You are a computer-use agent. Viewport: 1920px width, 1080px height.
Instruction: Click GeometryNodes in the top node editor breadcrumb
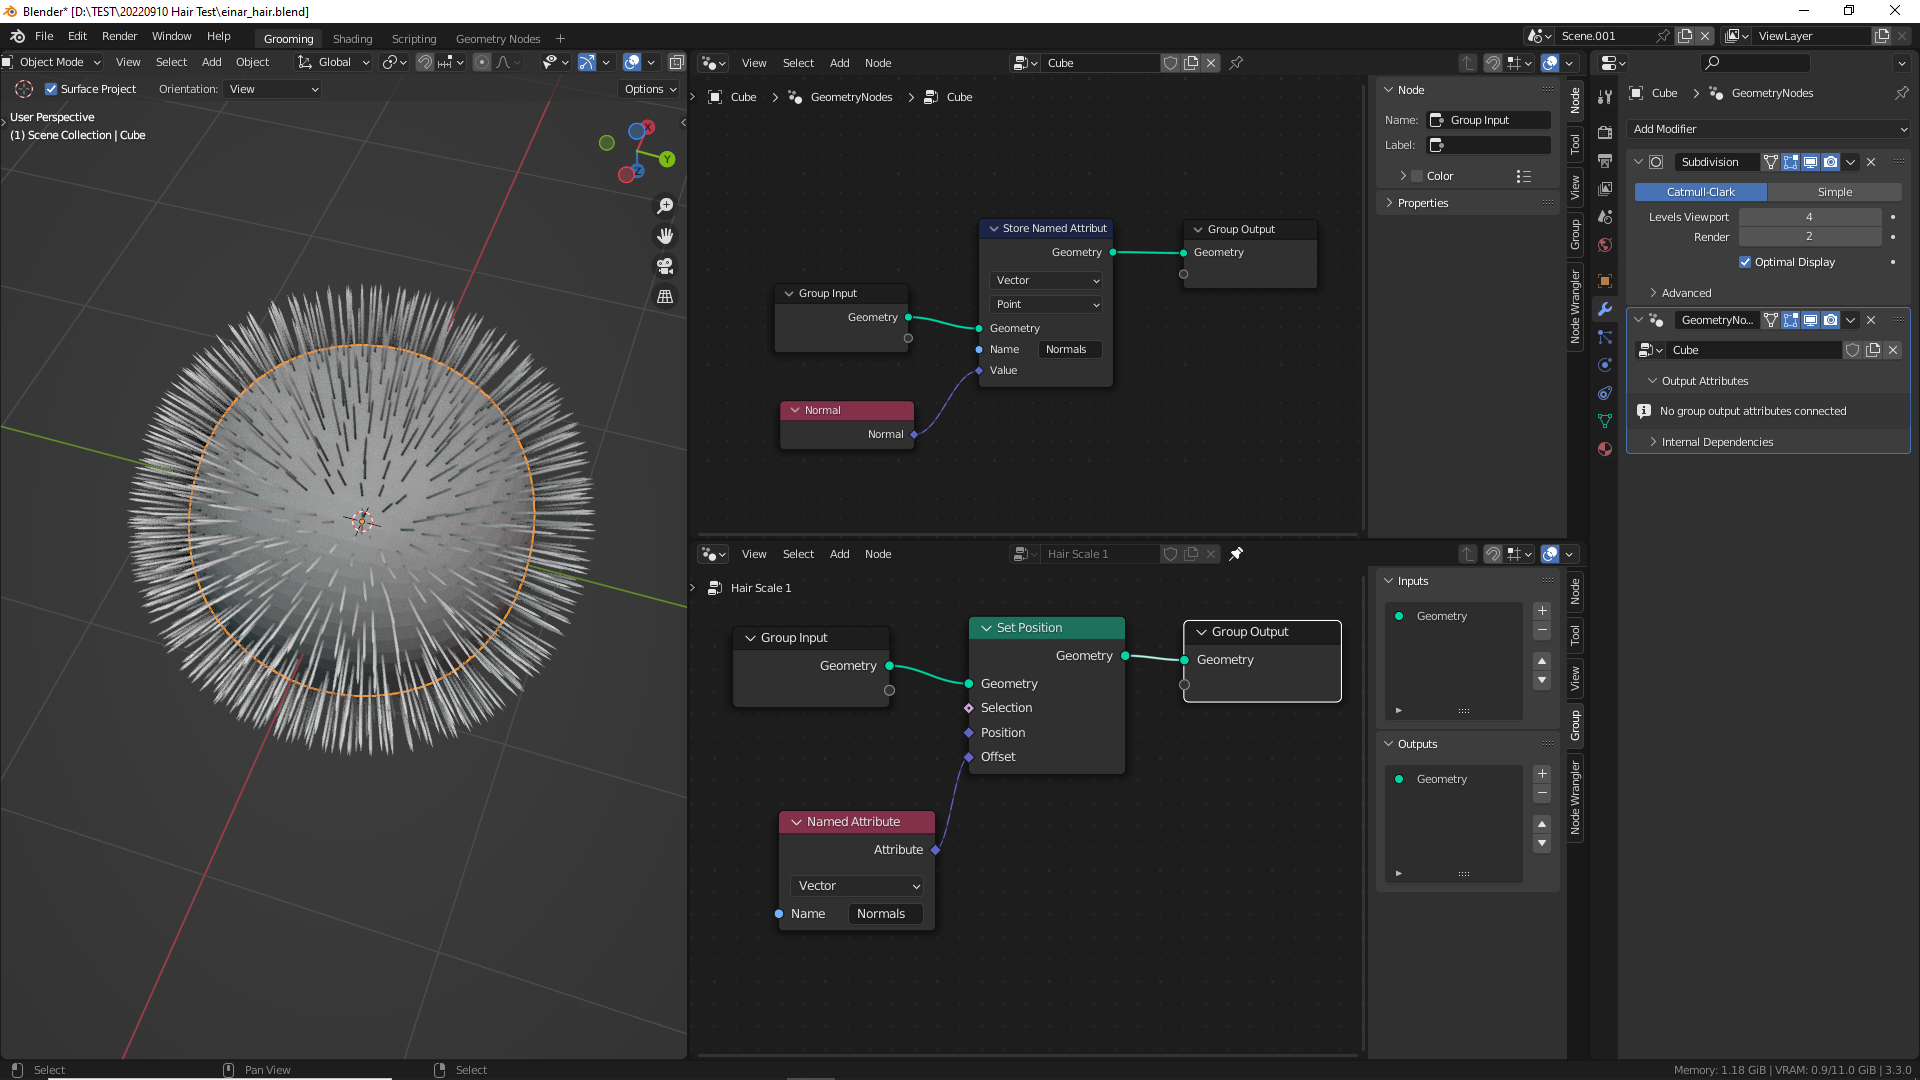tap(851, 97)
